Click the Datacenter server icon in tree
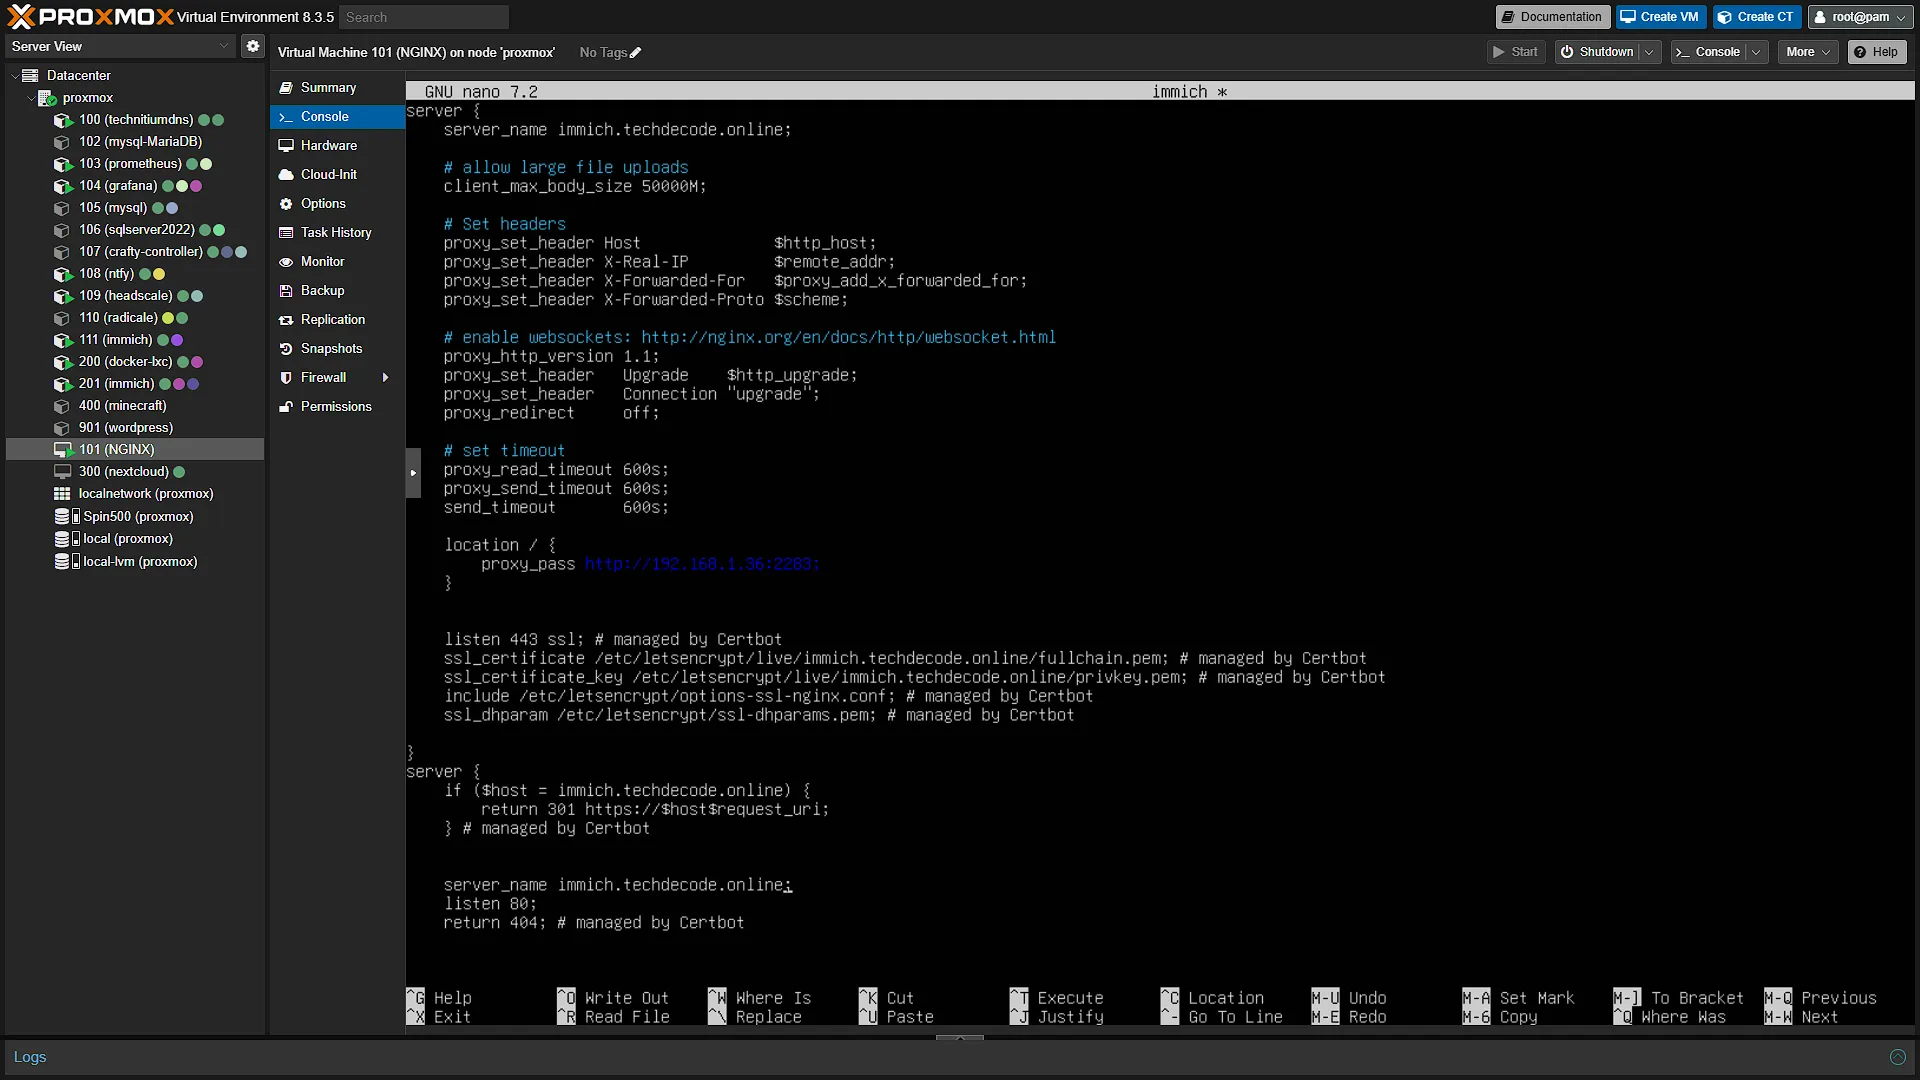Image resolution: width=1920 pixels, height=1080 pixels. point(30,76)
